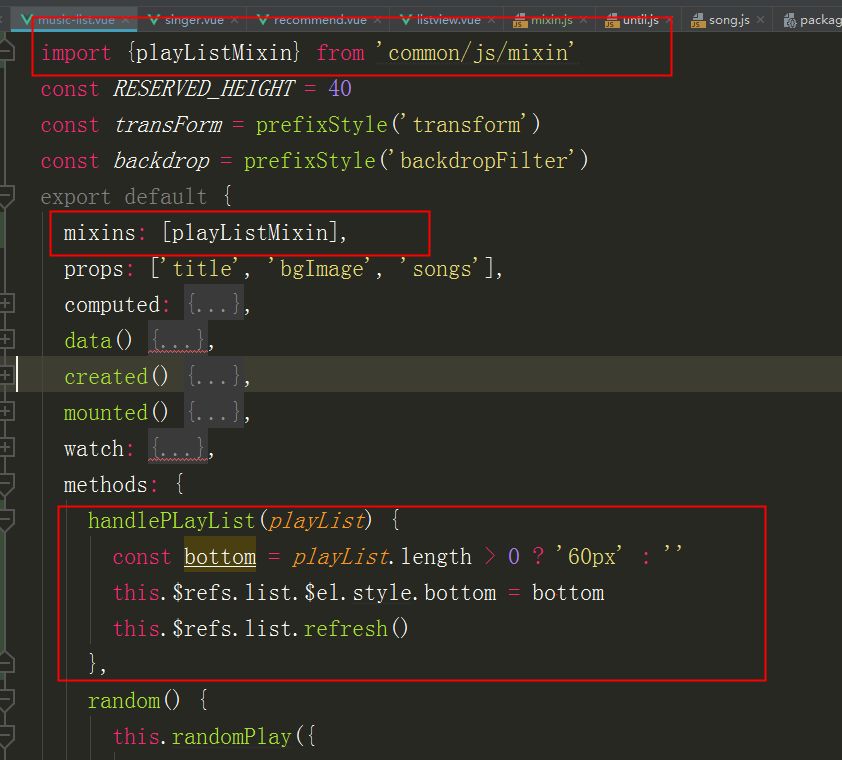This screenshot has height=760, width=842.
Task: Click the 'title' prop string
Action: pyautogui.click(x=199, y=269)
